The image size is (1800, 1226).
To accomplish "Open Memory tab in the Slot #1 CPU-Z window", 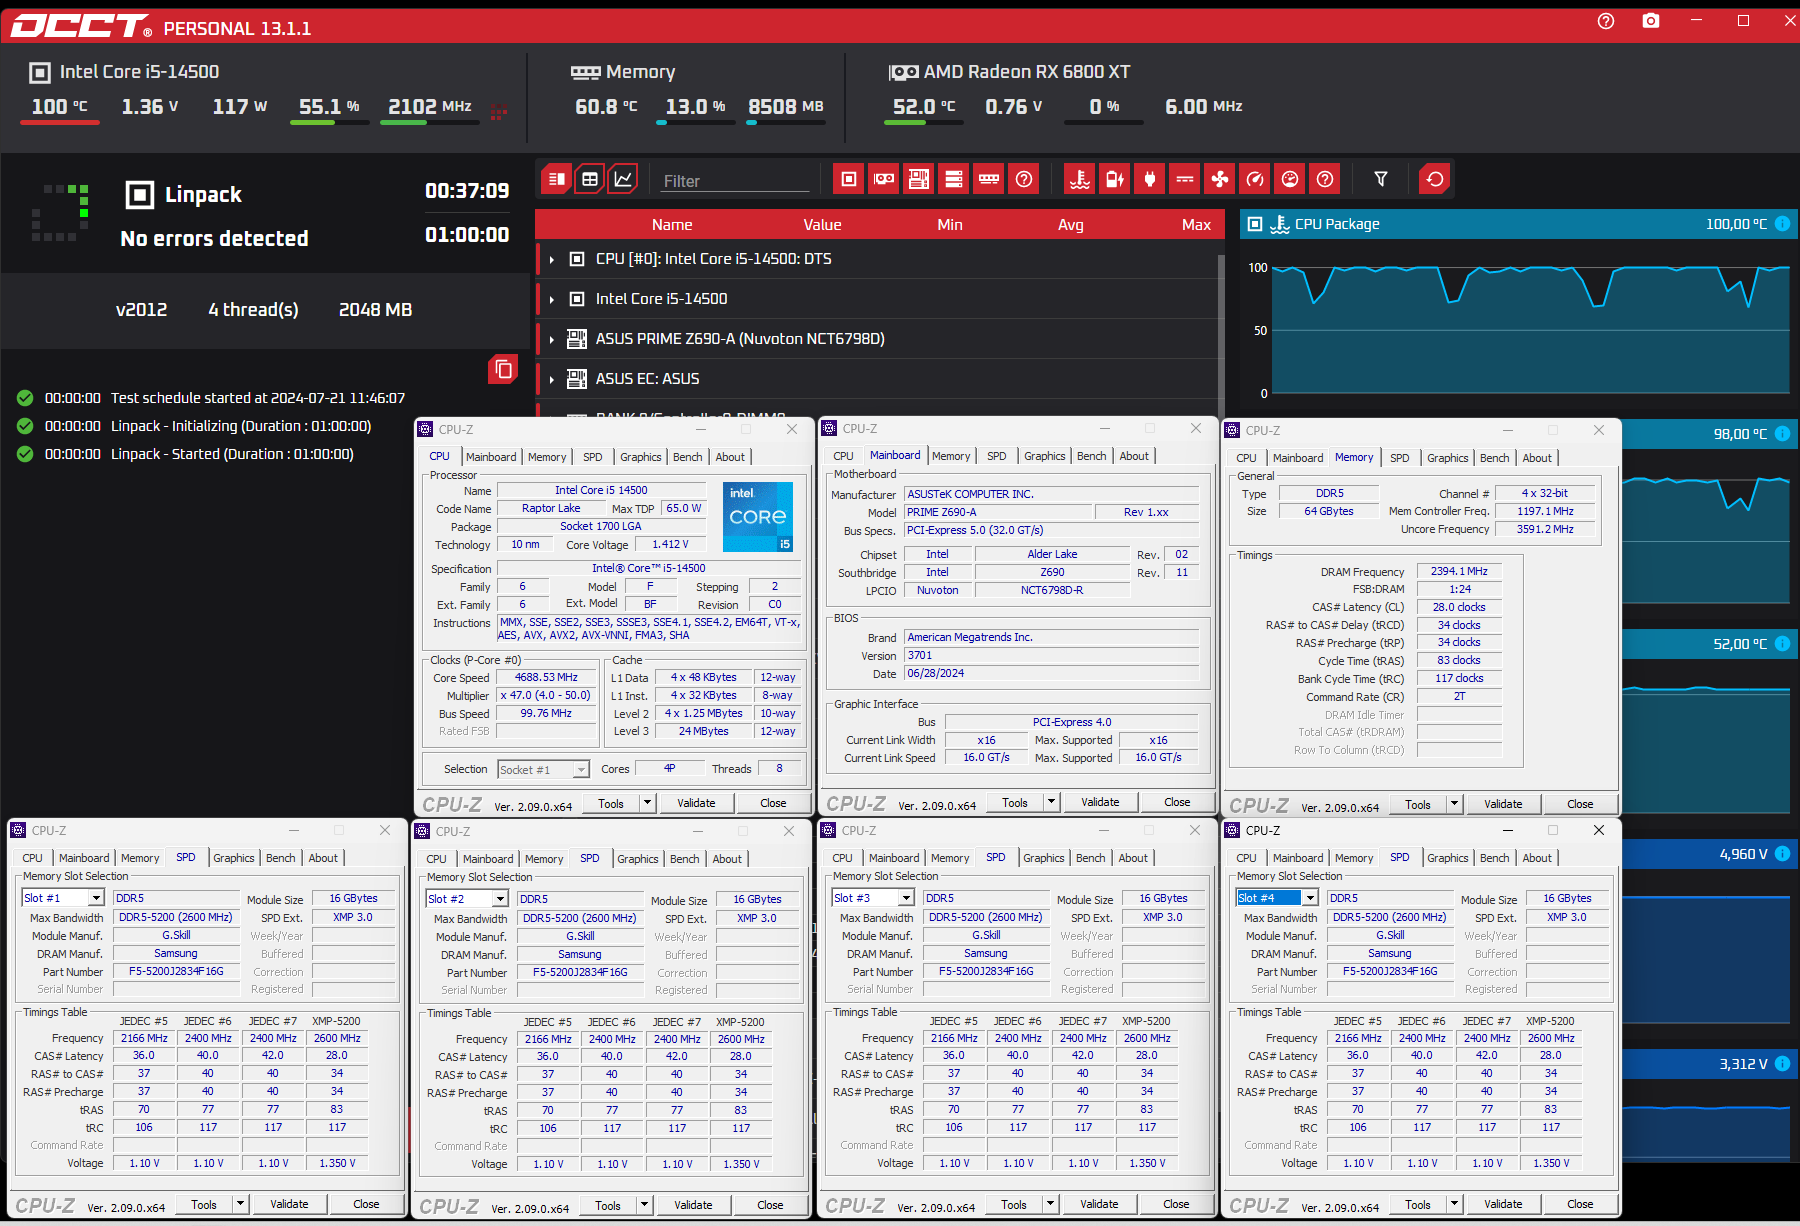I will 140,858.
